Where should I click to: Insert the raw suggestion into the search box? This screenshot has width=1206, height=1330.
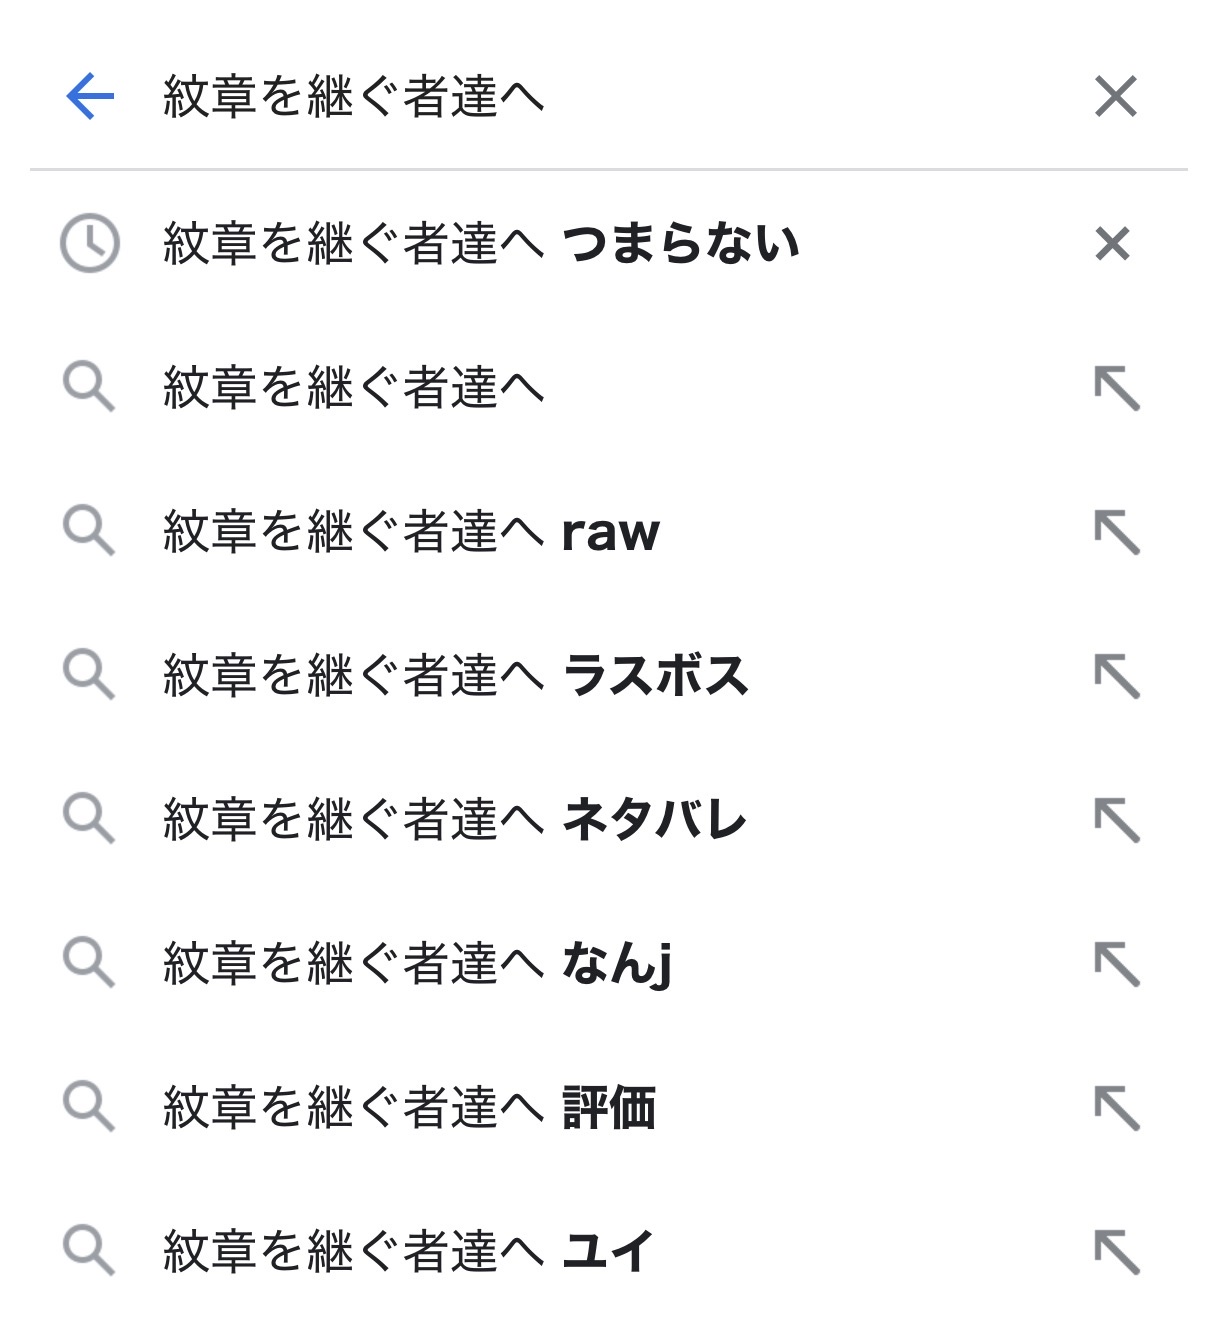[x=1117, y=532]
